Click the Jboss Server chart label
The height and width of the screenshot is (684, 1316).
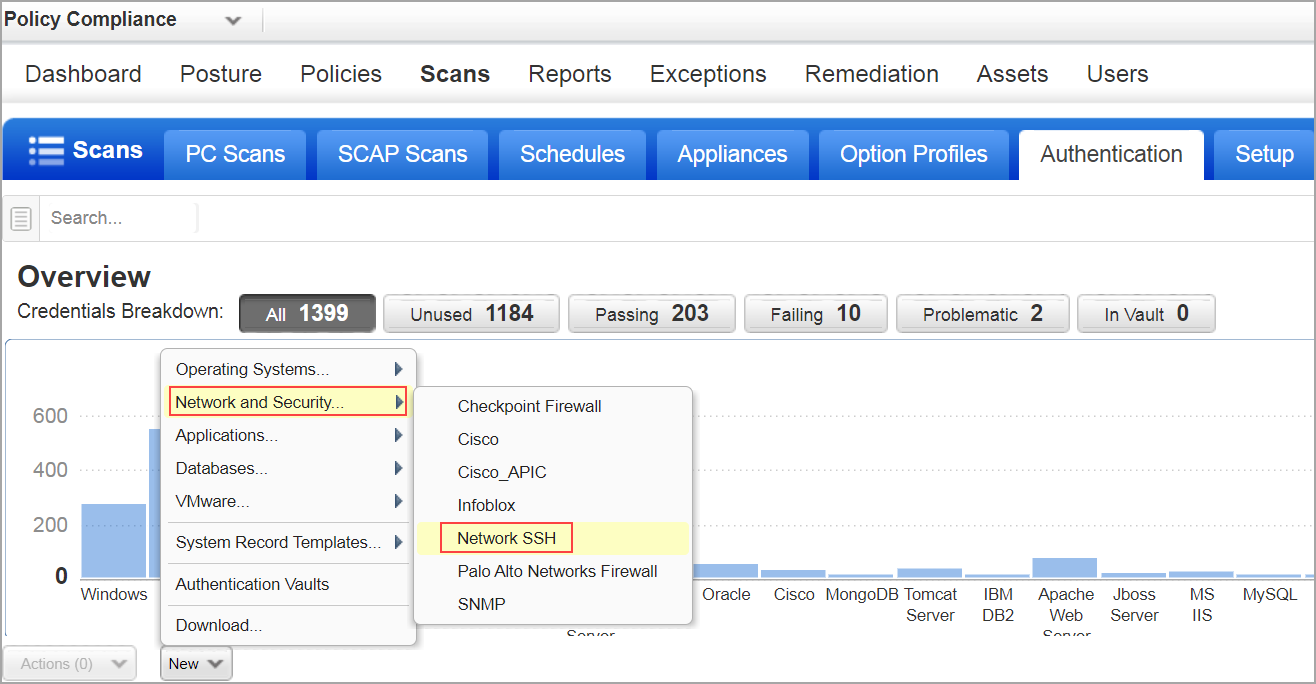[x=1134, y=604]
